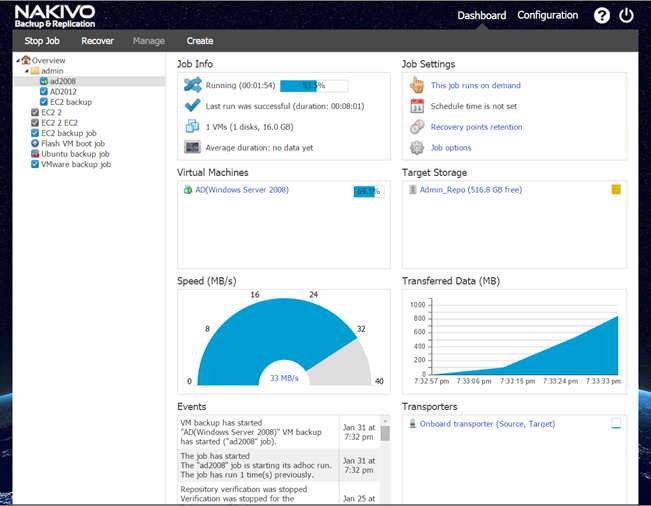Click the Events list scrollbar thumb
This screenshot has width=651, height=506.
click(x=385, y=433)
